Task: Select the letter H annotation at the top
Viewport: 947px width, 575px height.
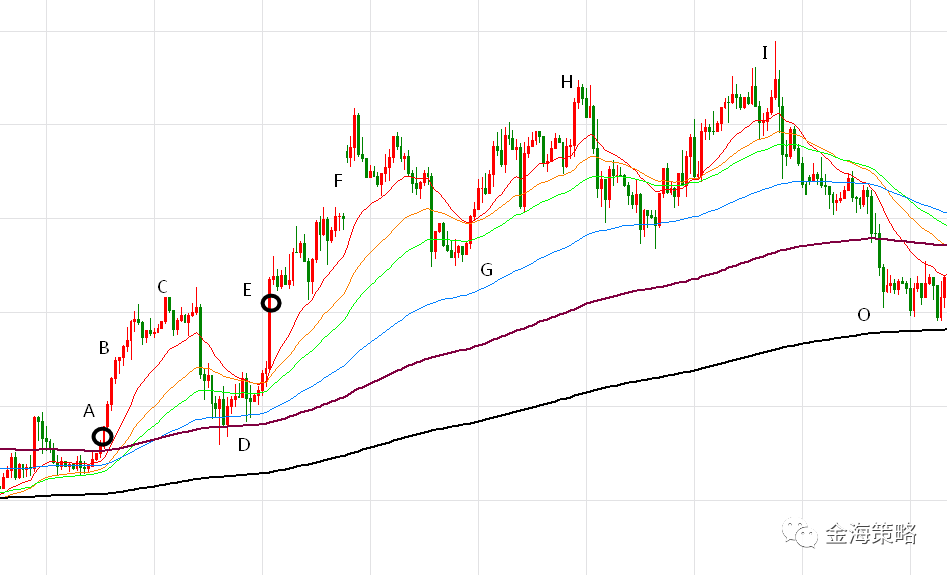Action: coord(567,82)
